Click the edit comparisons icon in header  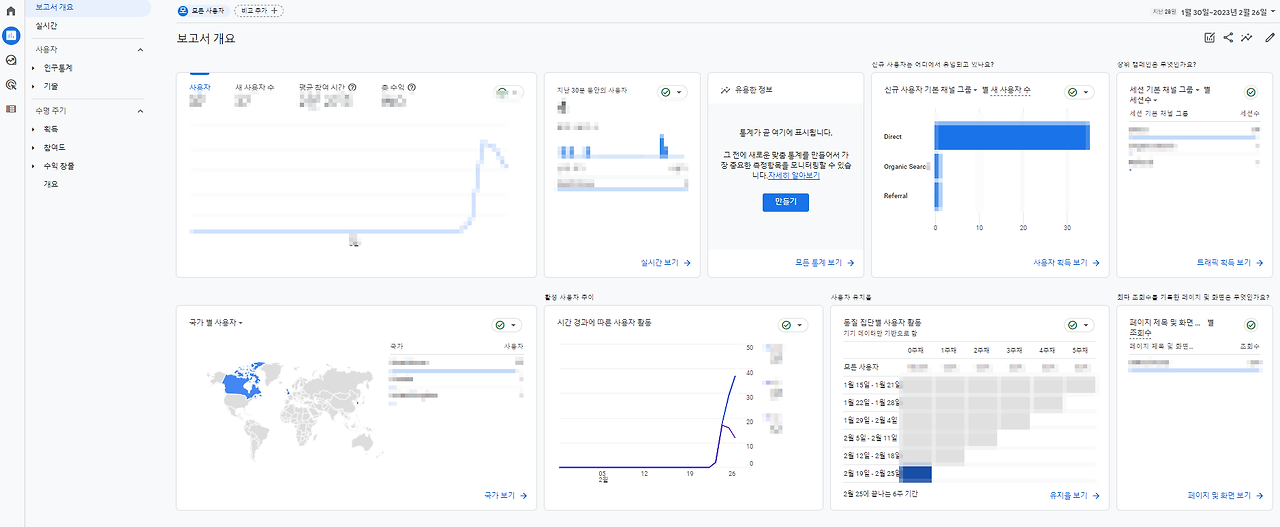(x=1210, y=38)
